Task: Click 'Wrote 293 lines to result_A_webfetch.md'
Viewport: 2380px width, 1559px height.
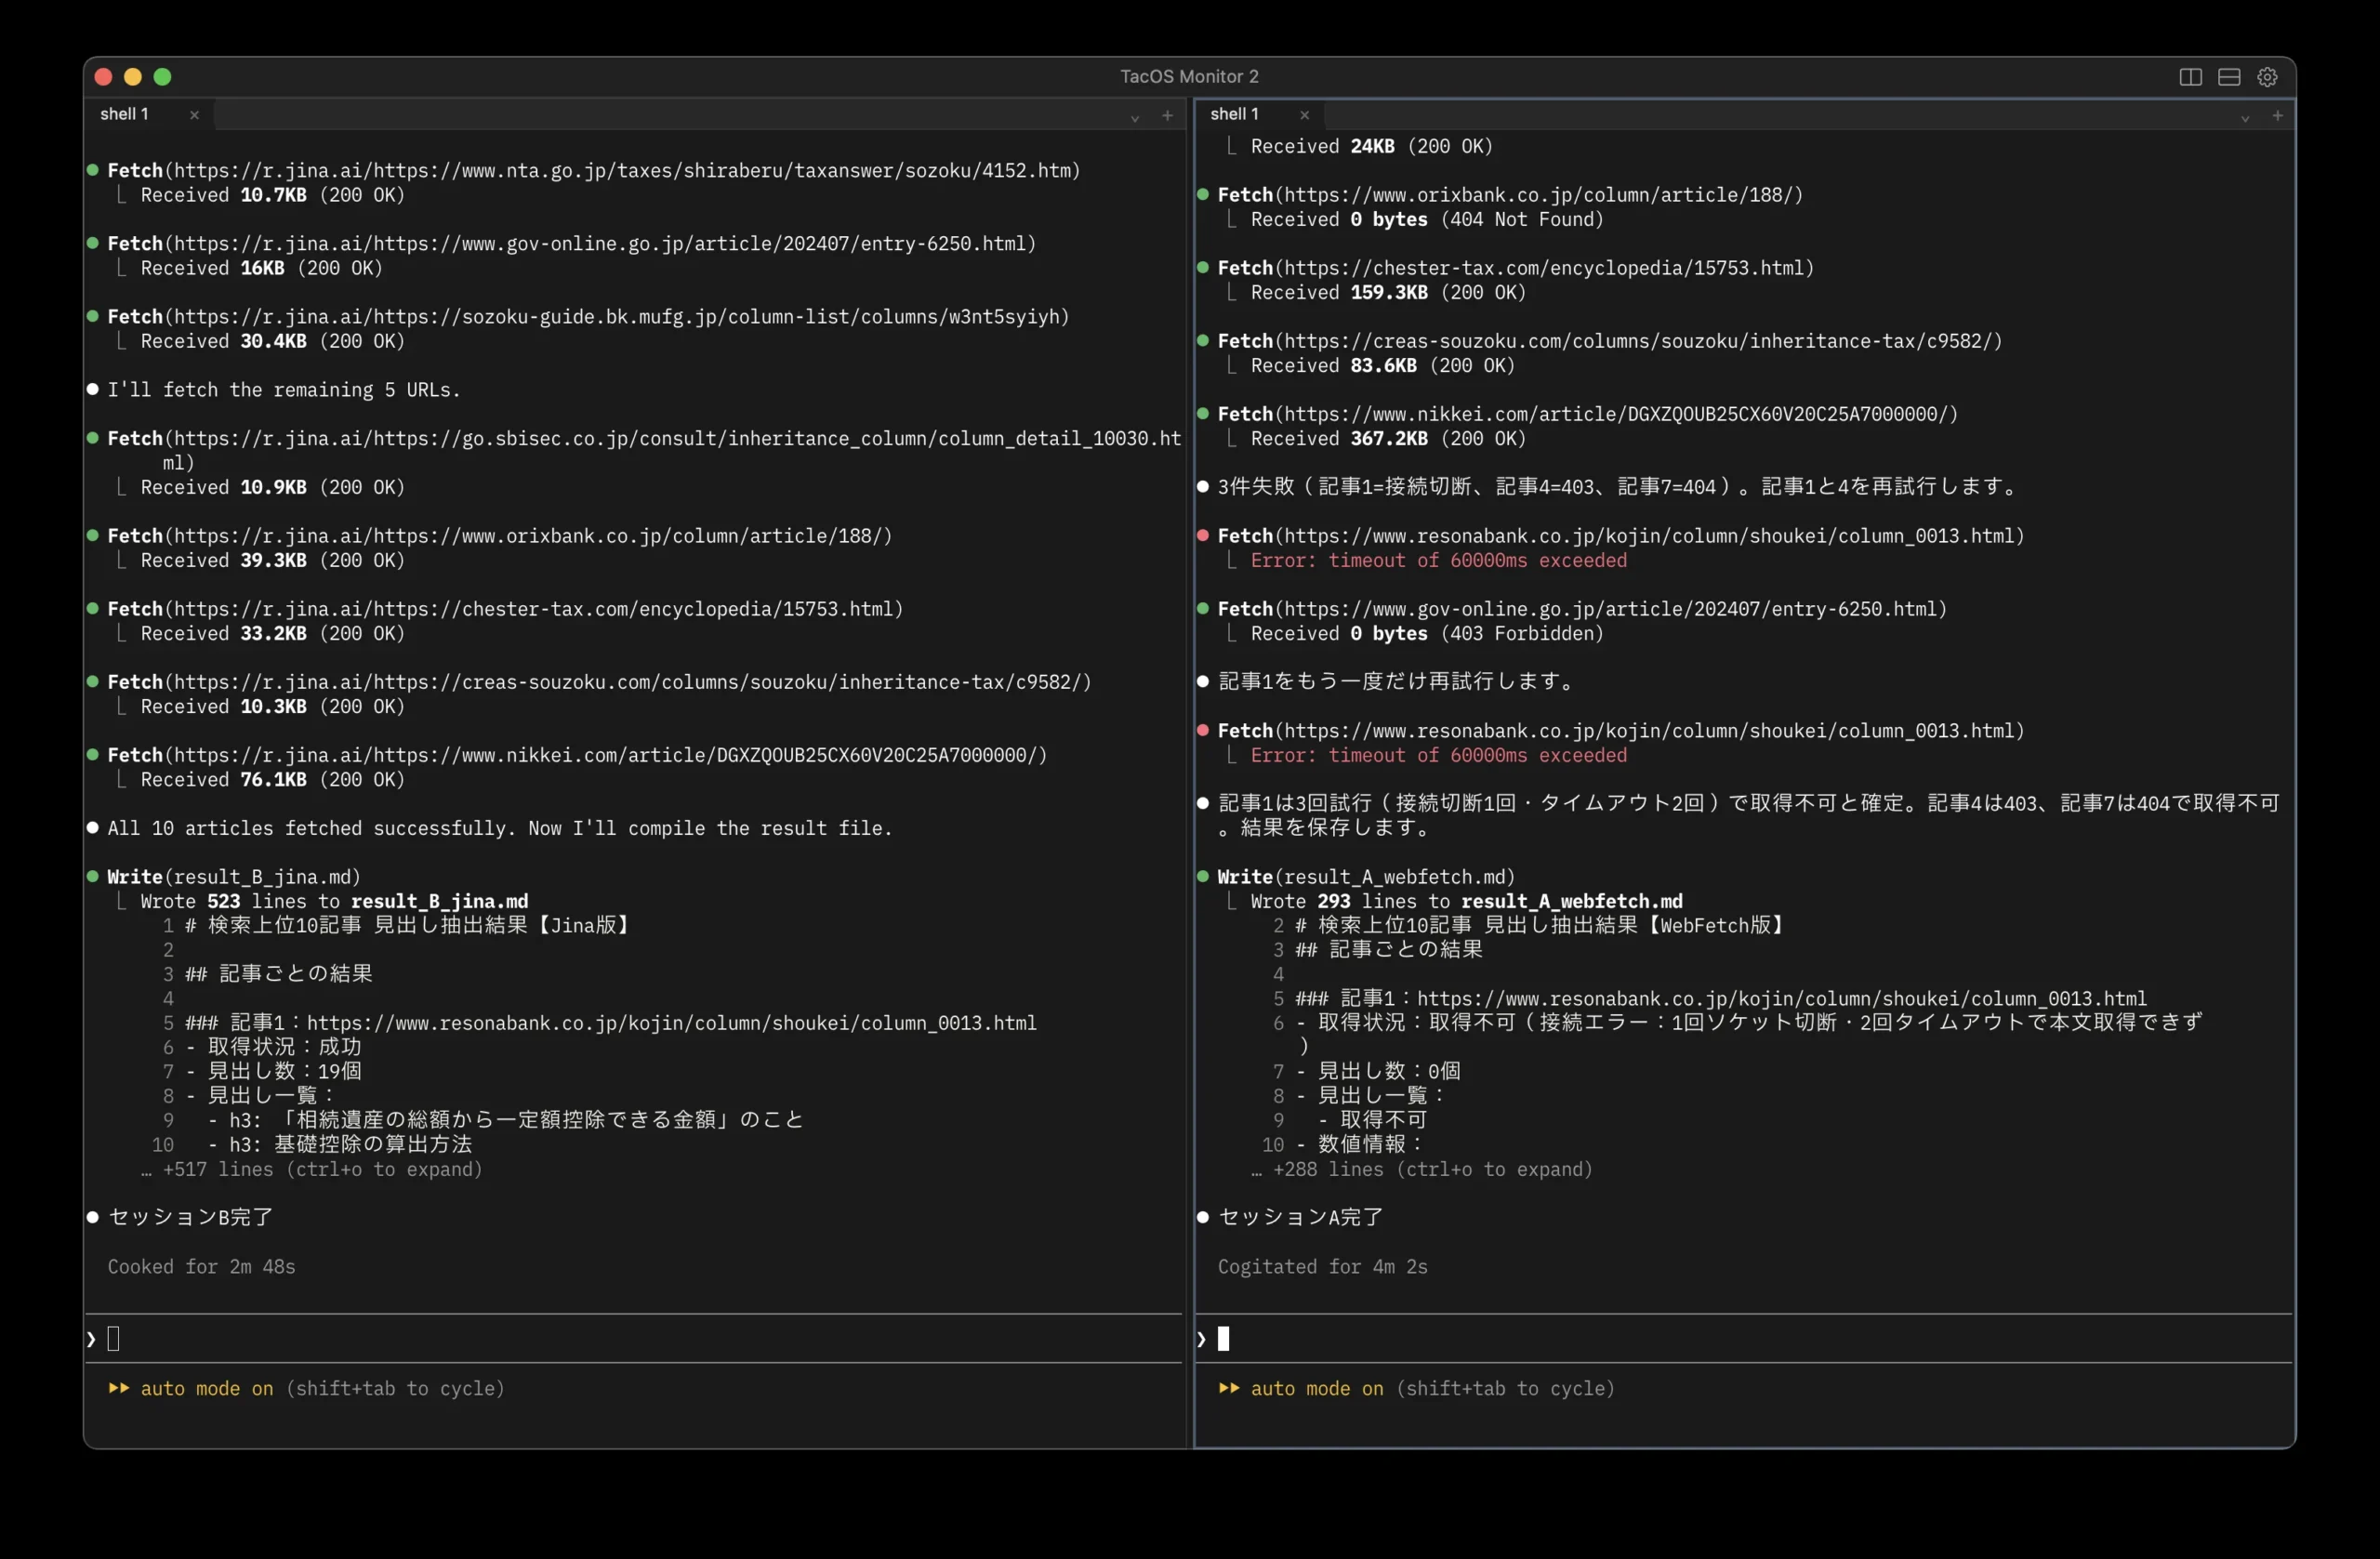Action: (x=1466, y=901)
